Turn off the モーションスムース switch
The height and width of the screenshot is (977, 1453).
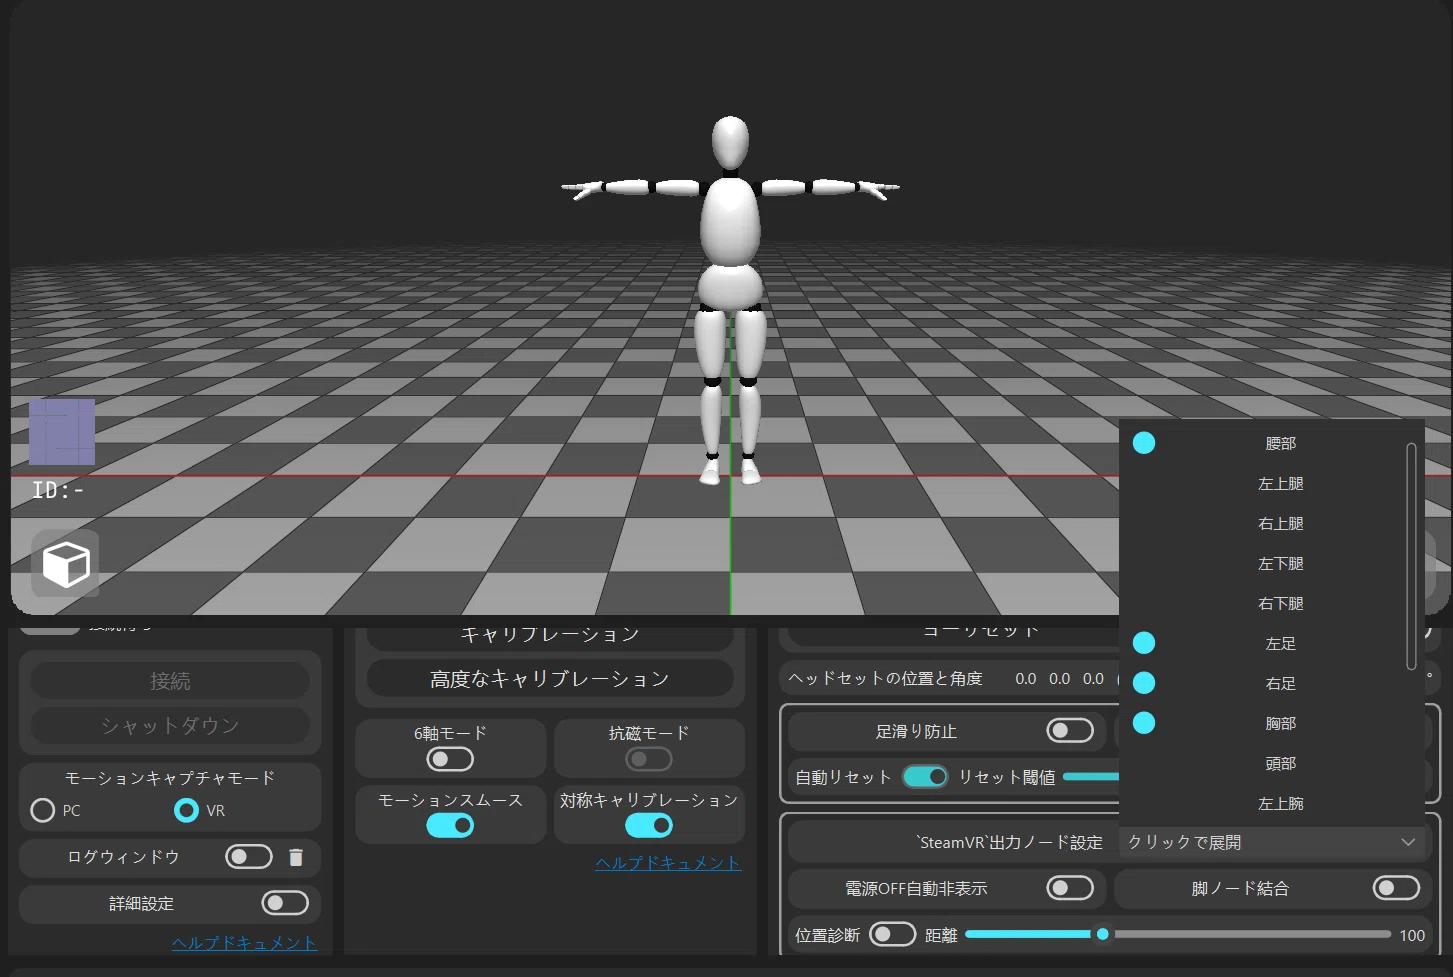tap(450, 826)
